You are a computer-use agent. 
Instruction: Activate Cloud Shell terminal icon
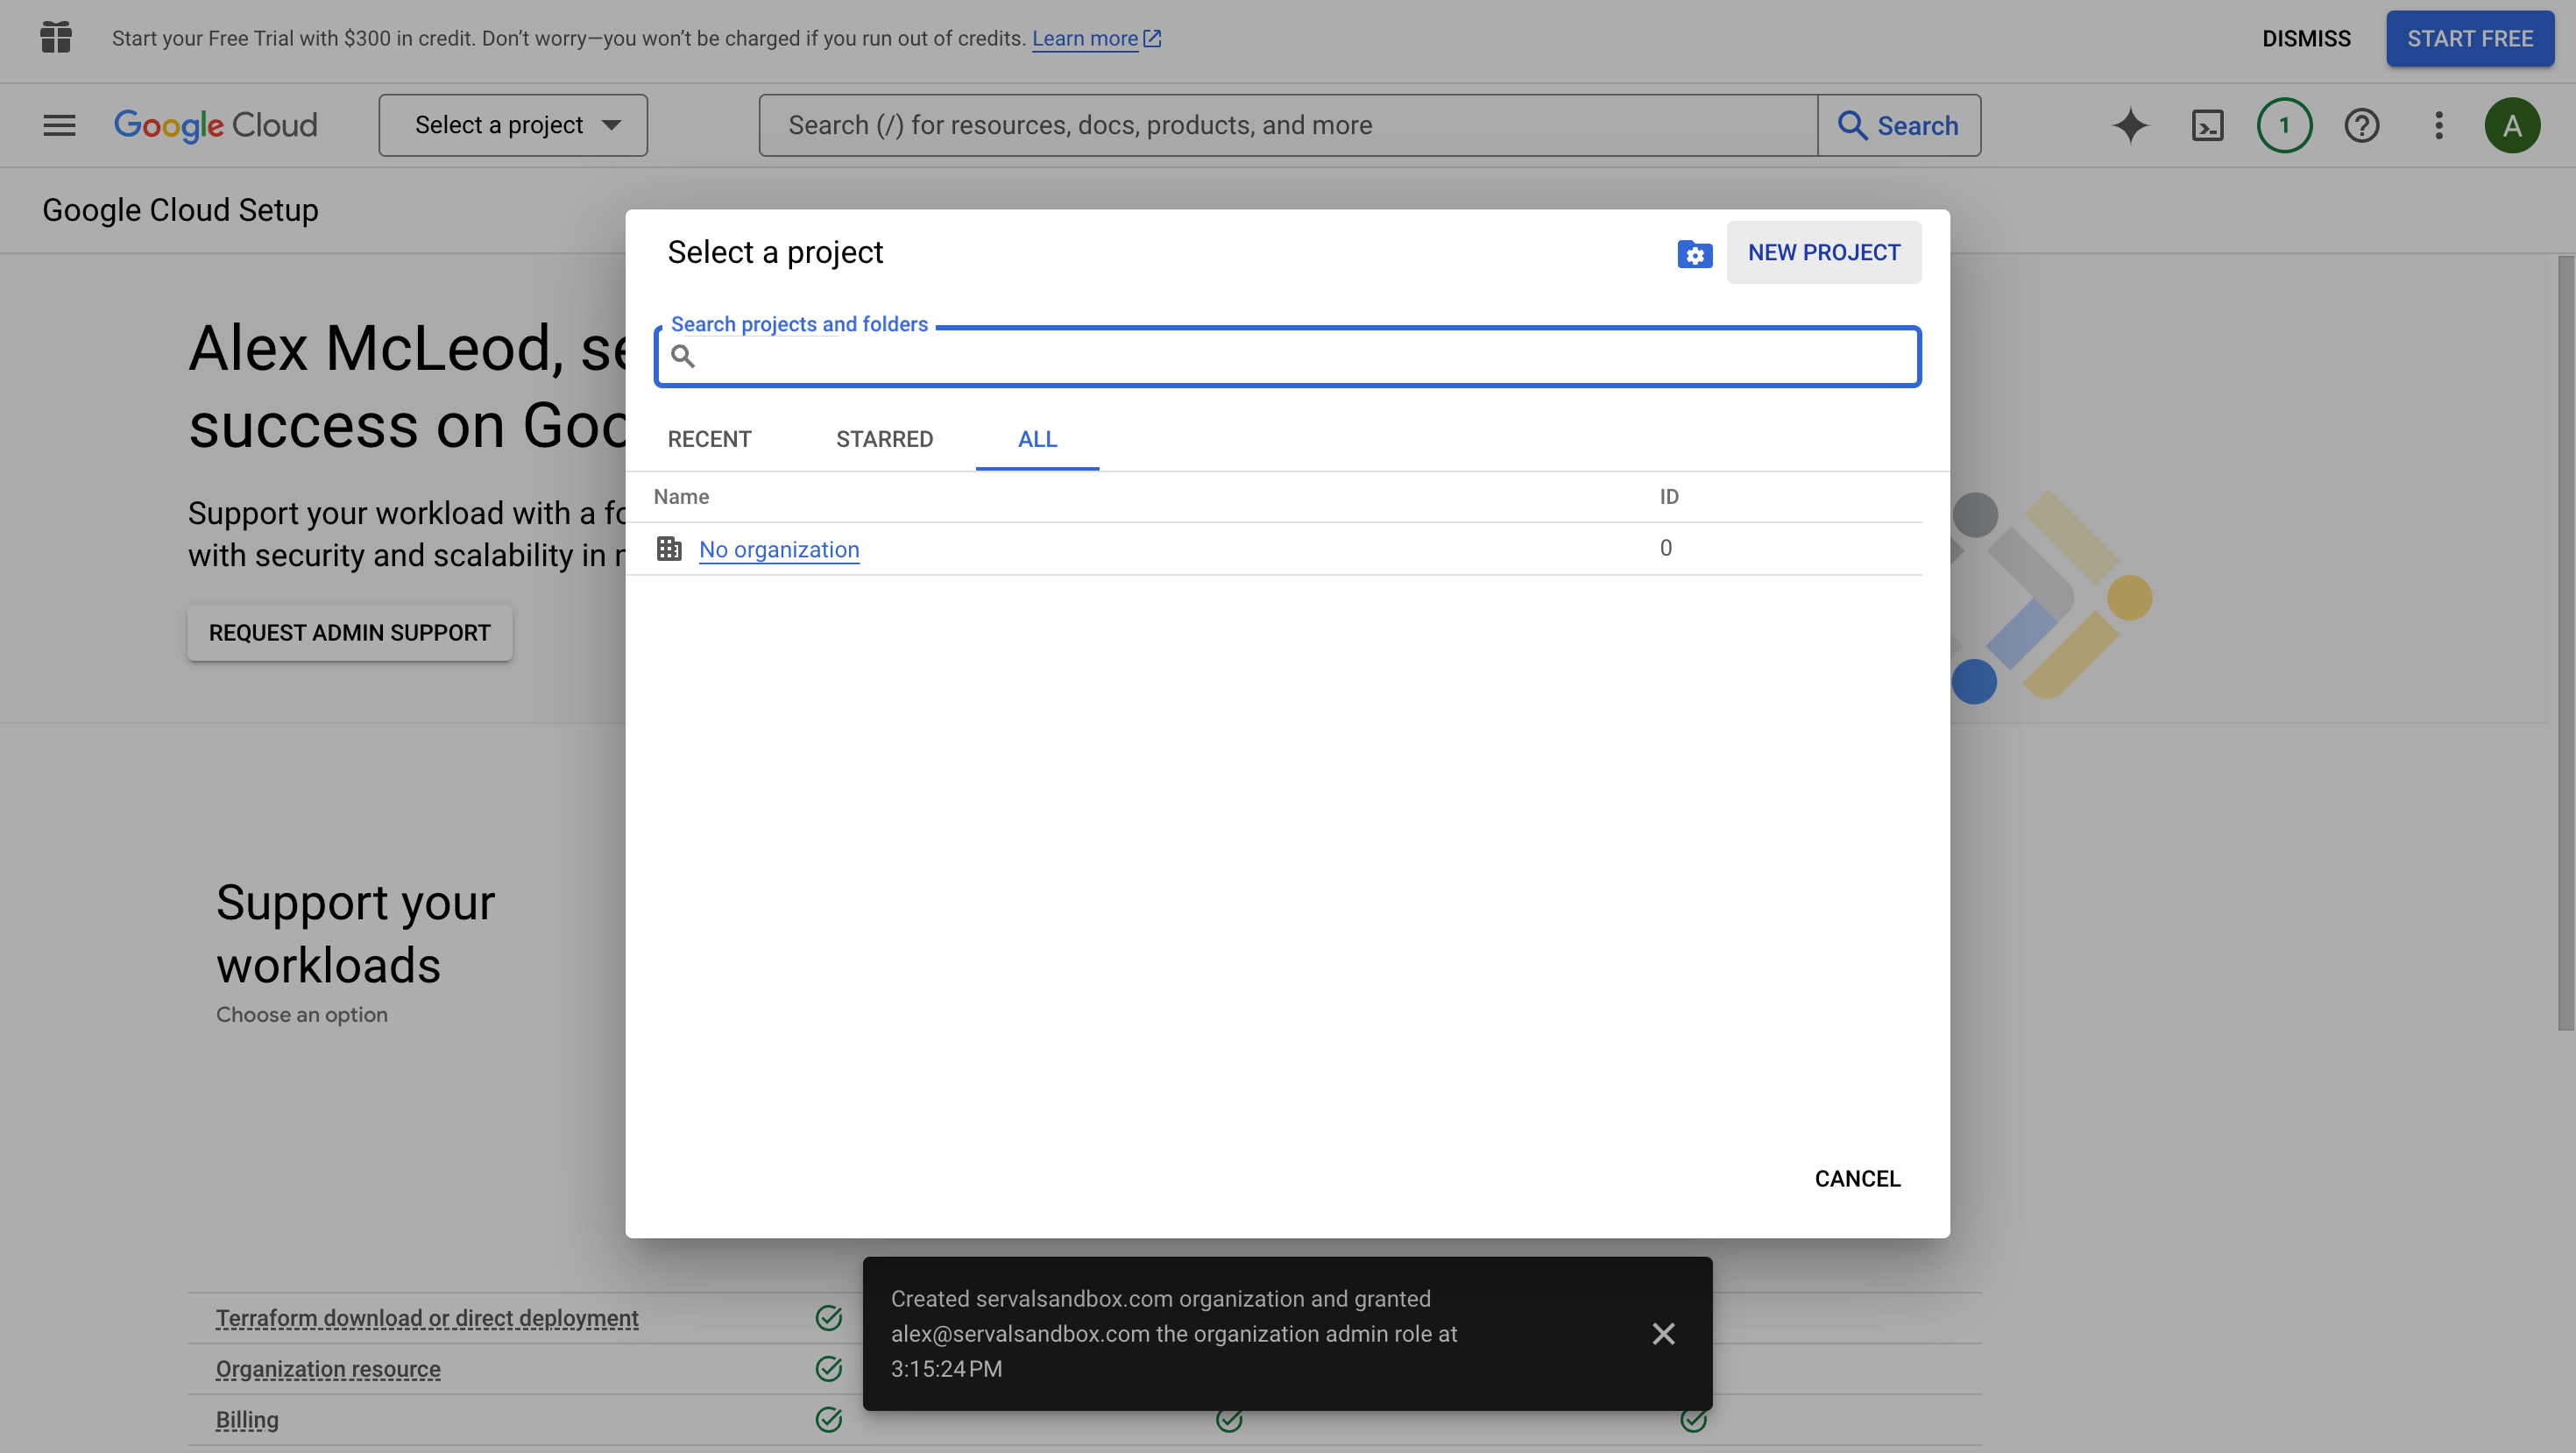(x=2207, y=125)
